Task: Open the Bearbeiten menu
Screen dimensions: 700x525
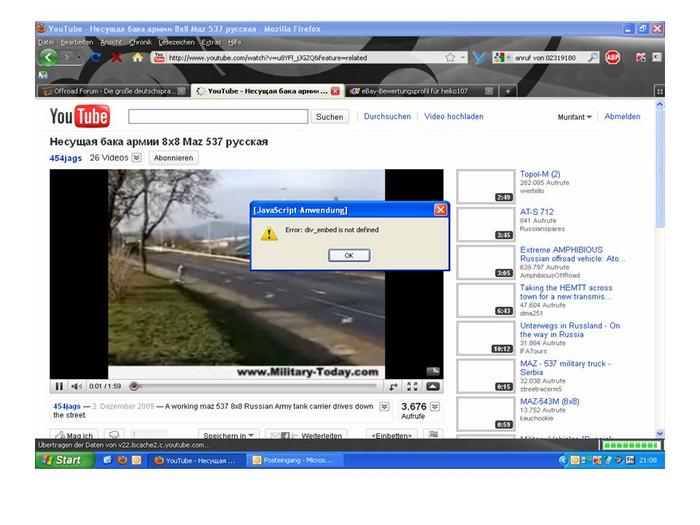Action: click(x=77, y=42)
